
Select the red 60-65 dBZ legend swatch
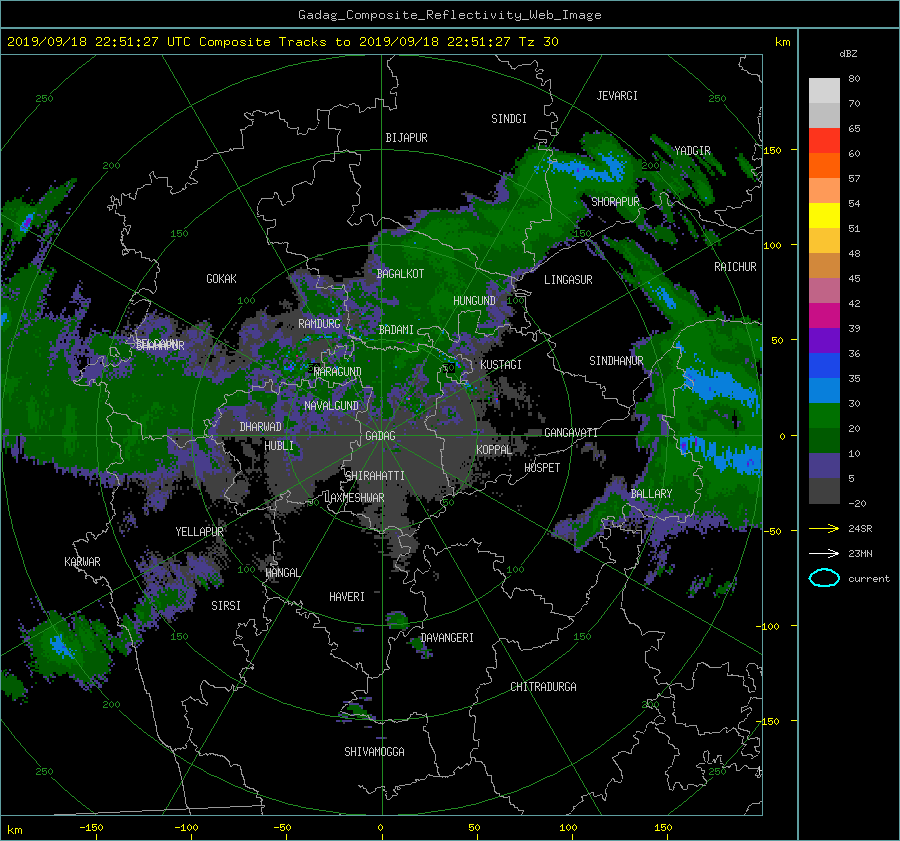coord(824,140)
